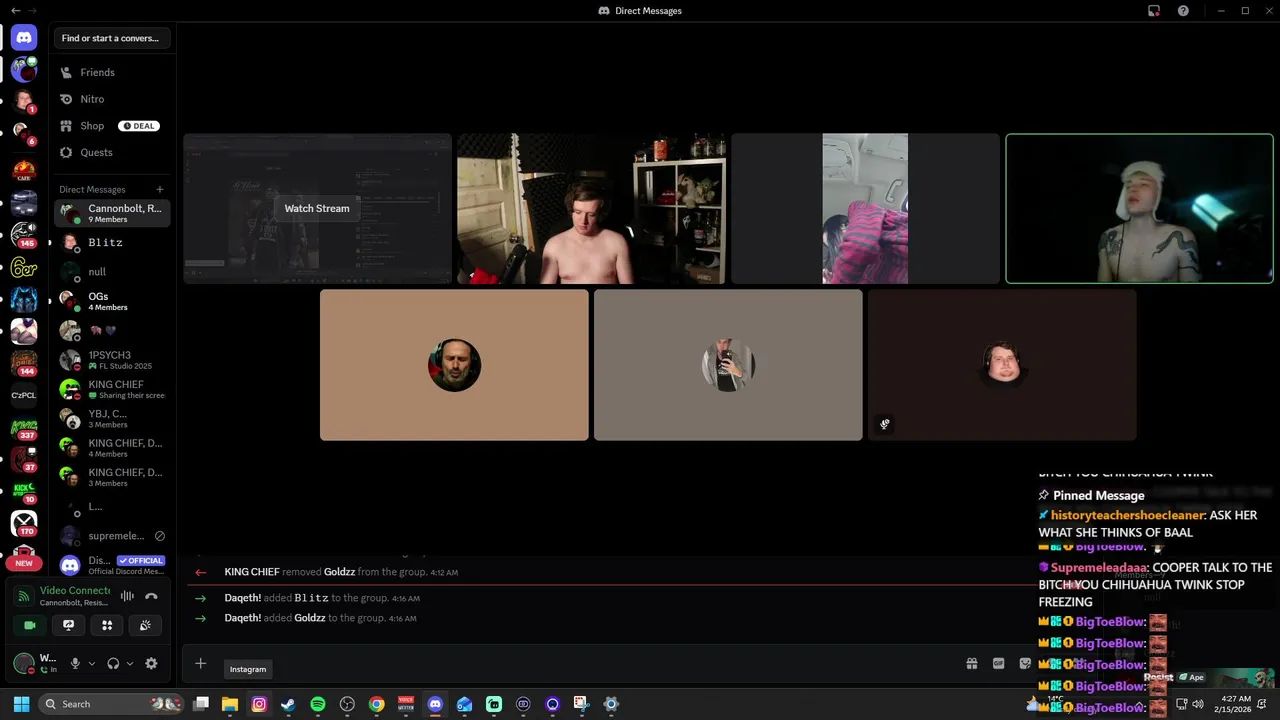Viewport: 1280px width, 720px height.
Task: Open the Windows Start menu
Action: (21, 704)
